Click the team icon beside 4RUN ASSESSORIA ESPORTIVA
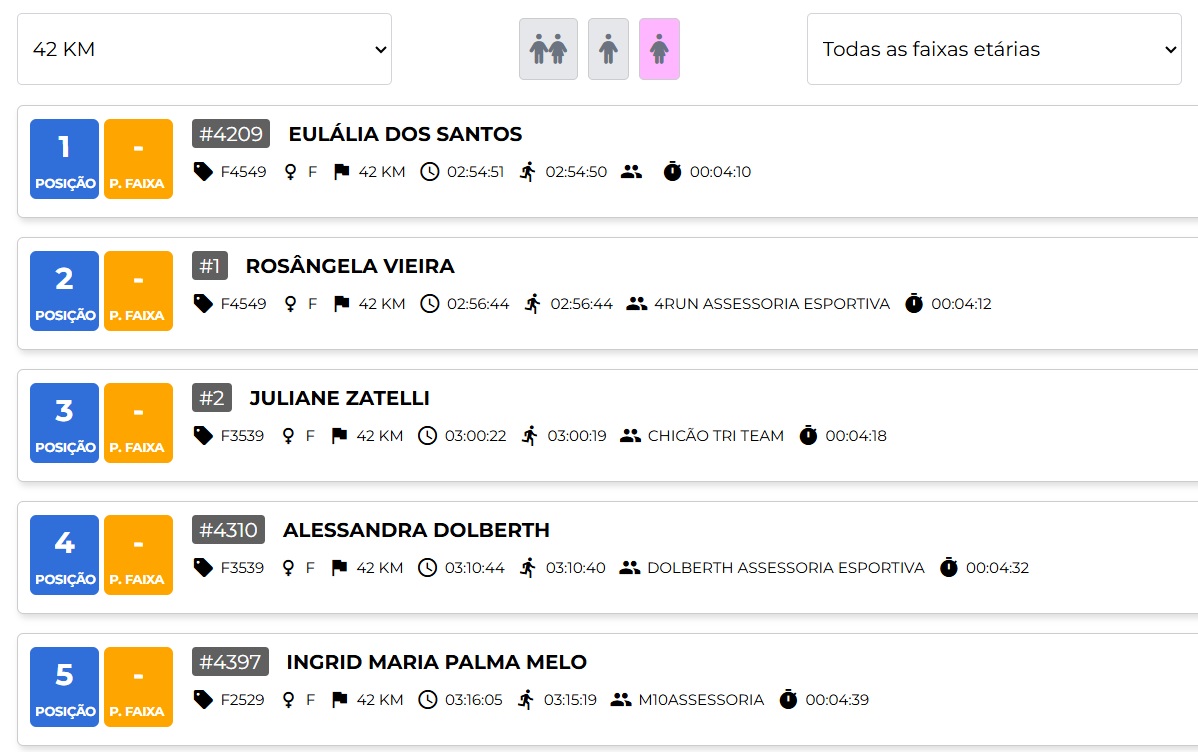The image size is (1198, 752). click(x=636, y=304)
